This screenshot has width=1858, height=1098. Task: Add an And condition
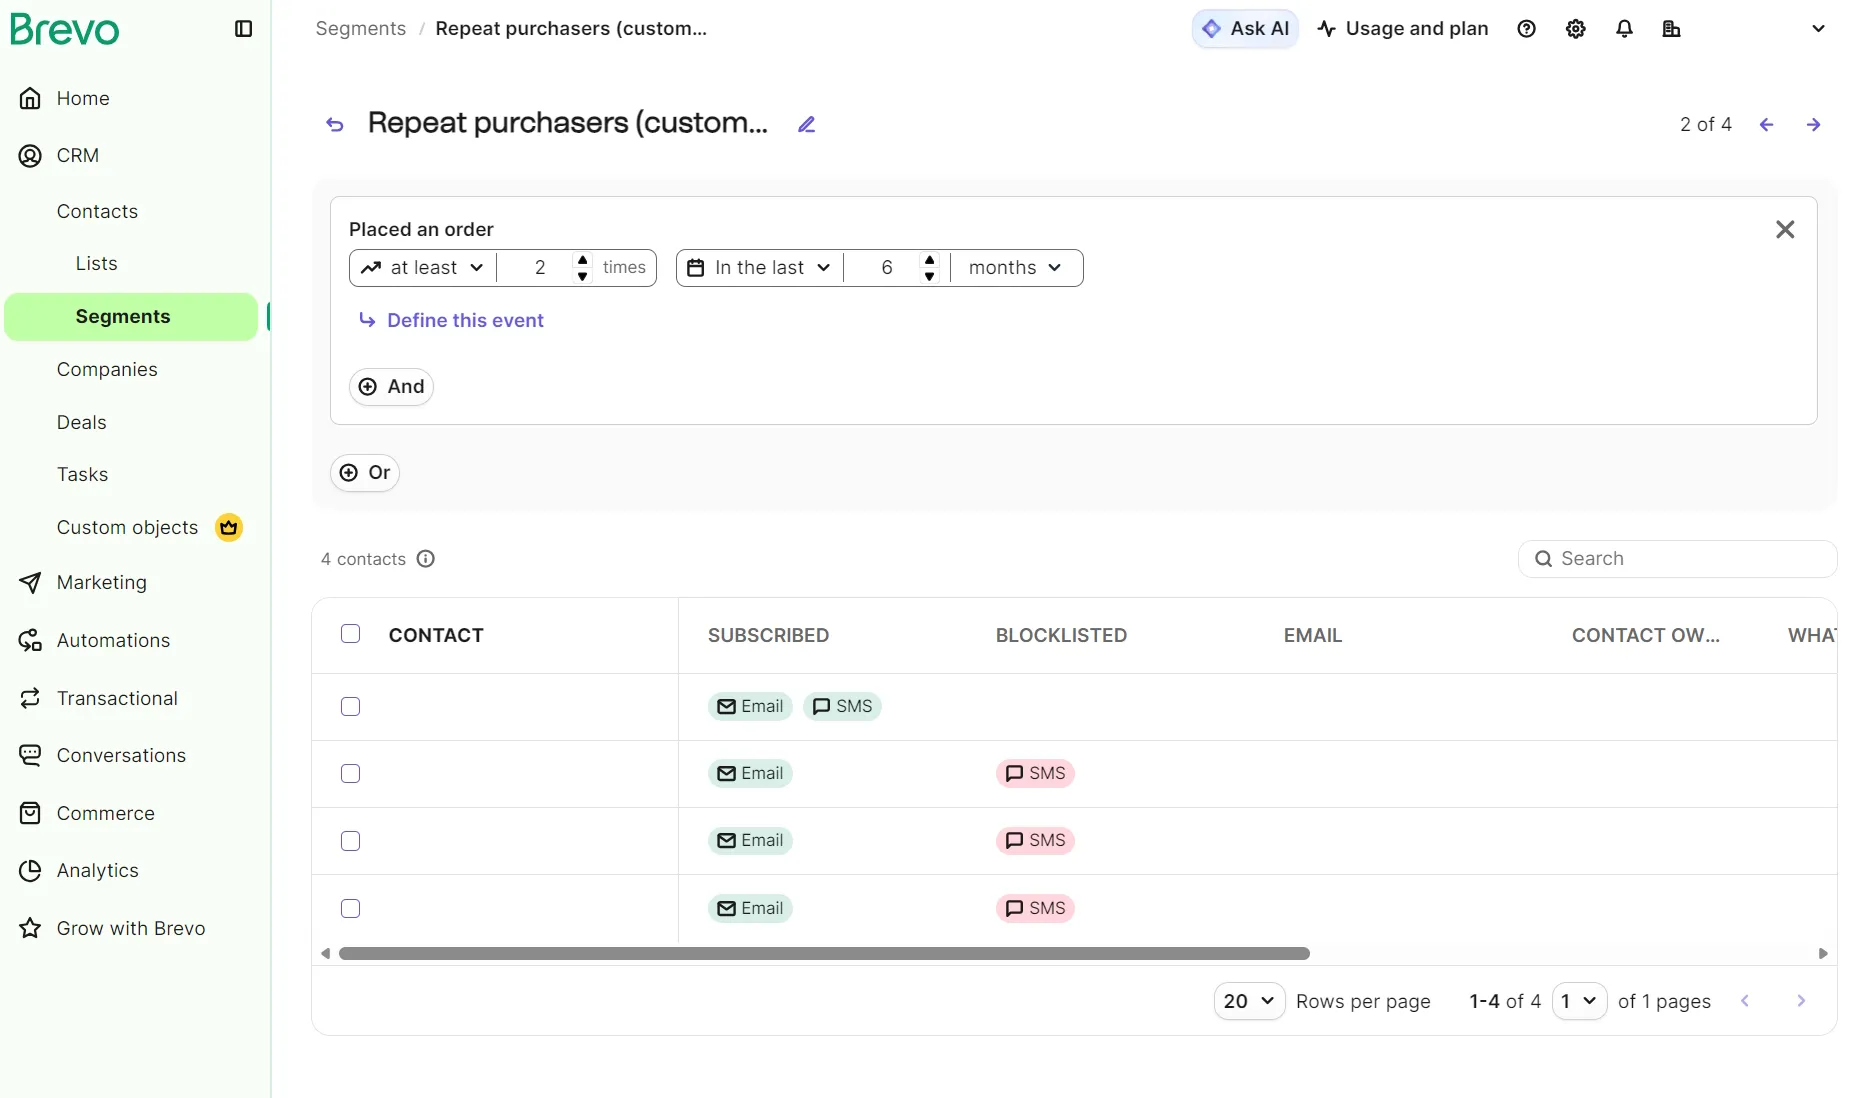(x=391, y=387)
